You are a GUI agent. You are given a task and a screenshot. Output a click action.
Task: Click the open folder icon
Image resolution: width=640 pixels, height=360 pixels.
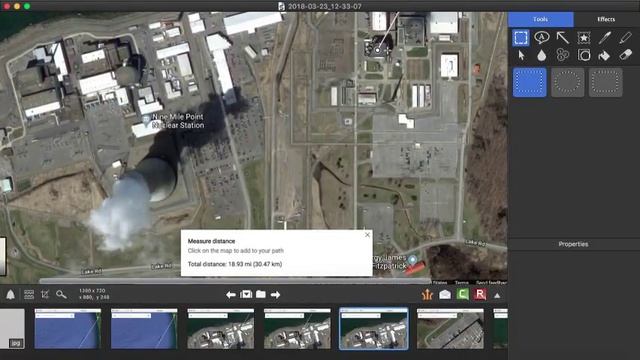point(261,294)
